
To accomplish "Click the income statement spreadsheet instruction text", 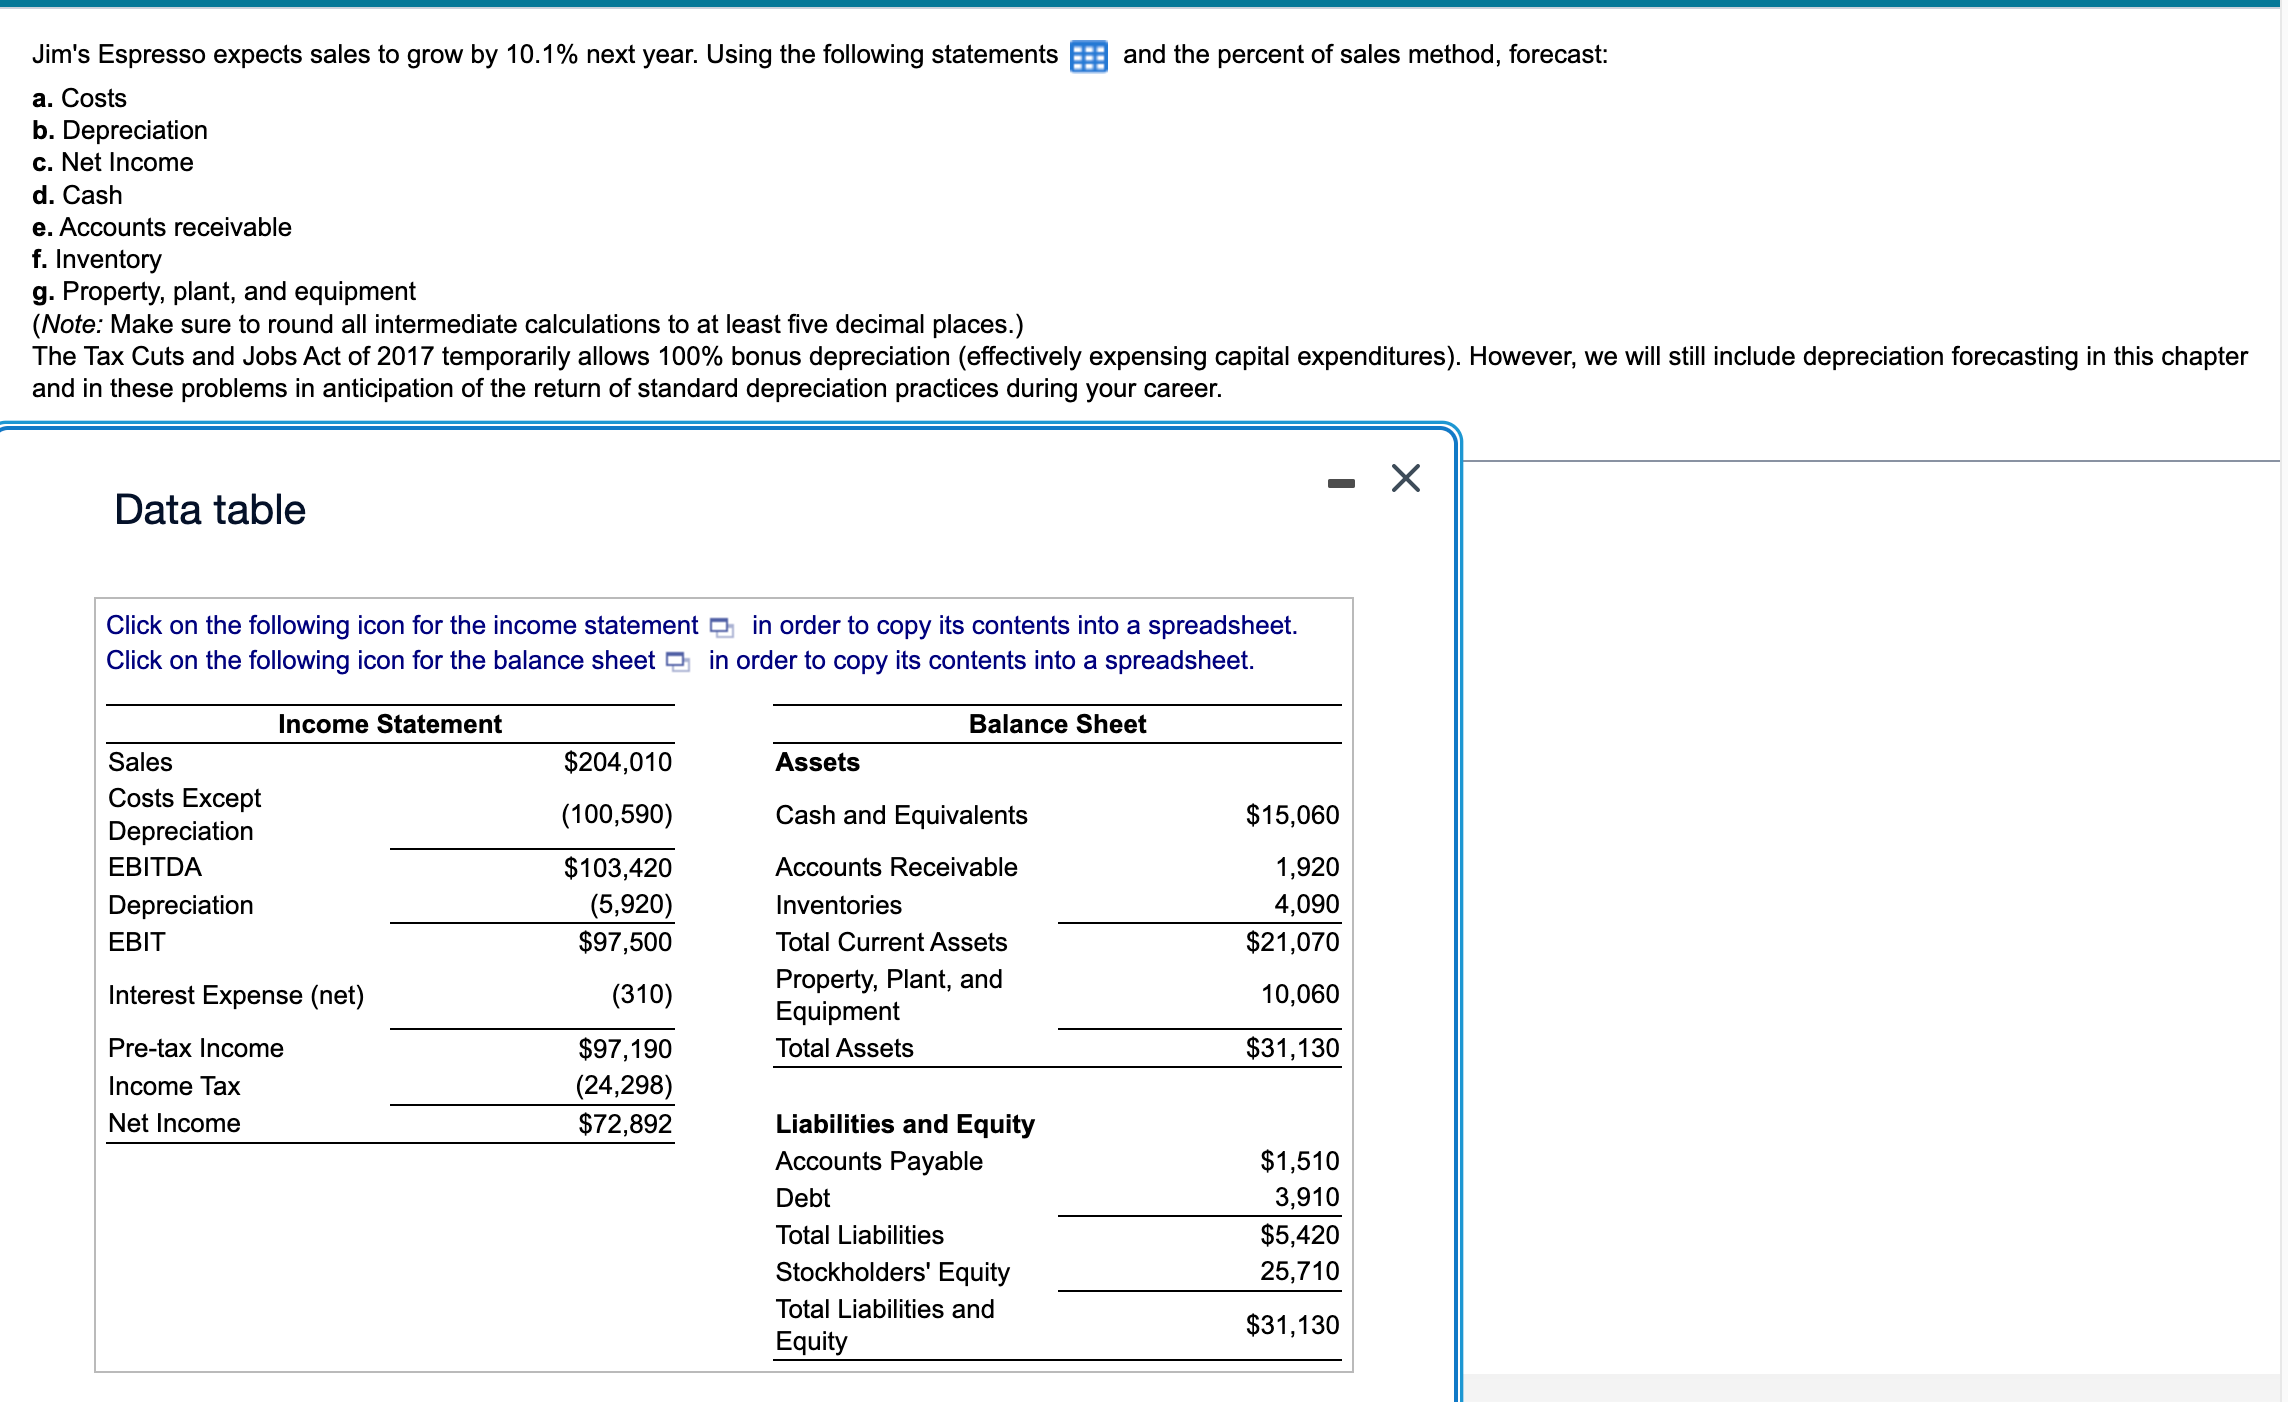I will [x=400, y=626].
